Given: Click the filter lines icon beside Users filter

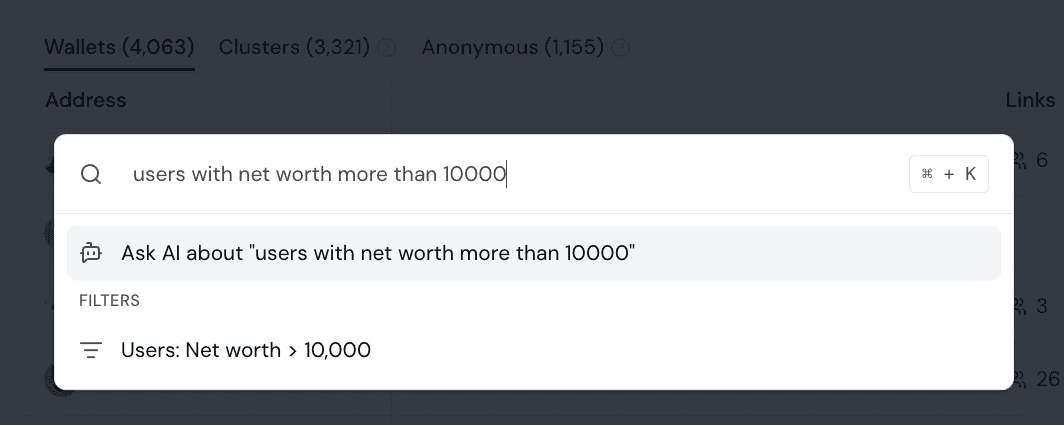Looking at the screenshot, I should click(x=91, y=350).
